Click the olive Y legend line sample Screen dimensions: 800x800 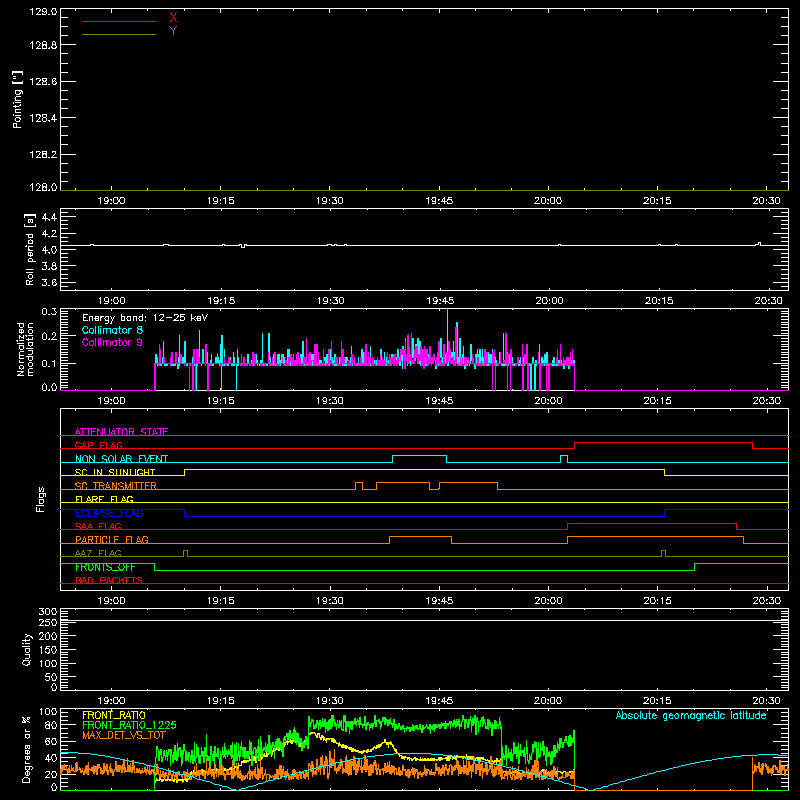click(x=119, y=34)
